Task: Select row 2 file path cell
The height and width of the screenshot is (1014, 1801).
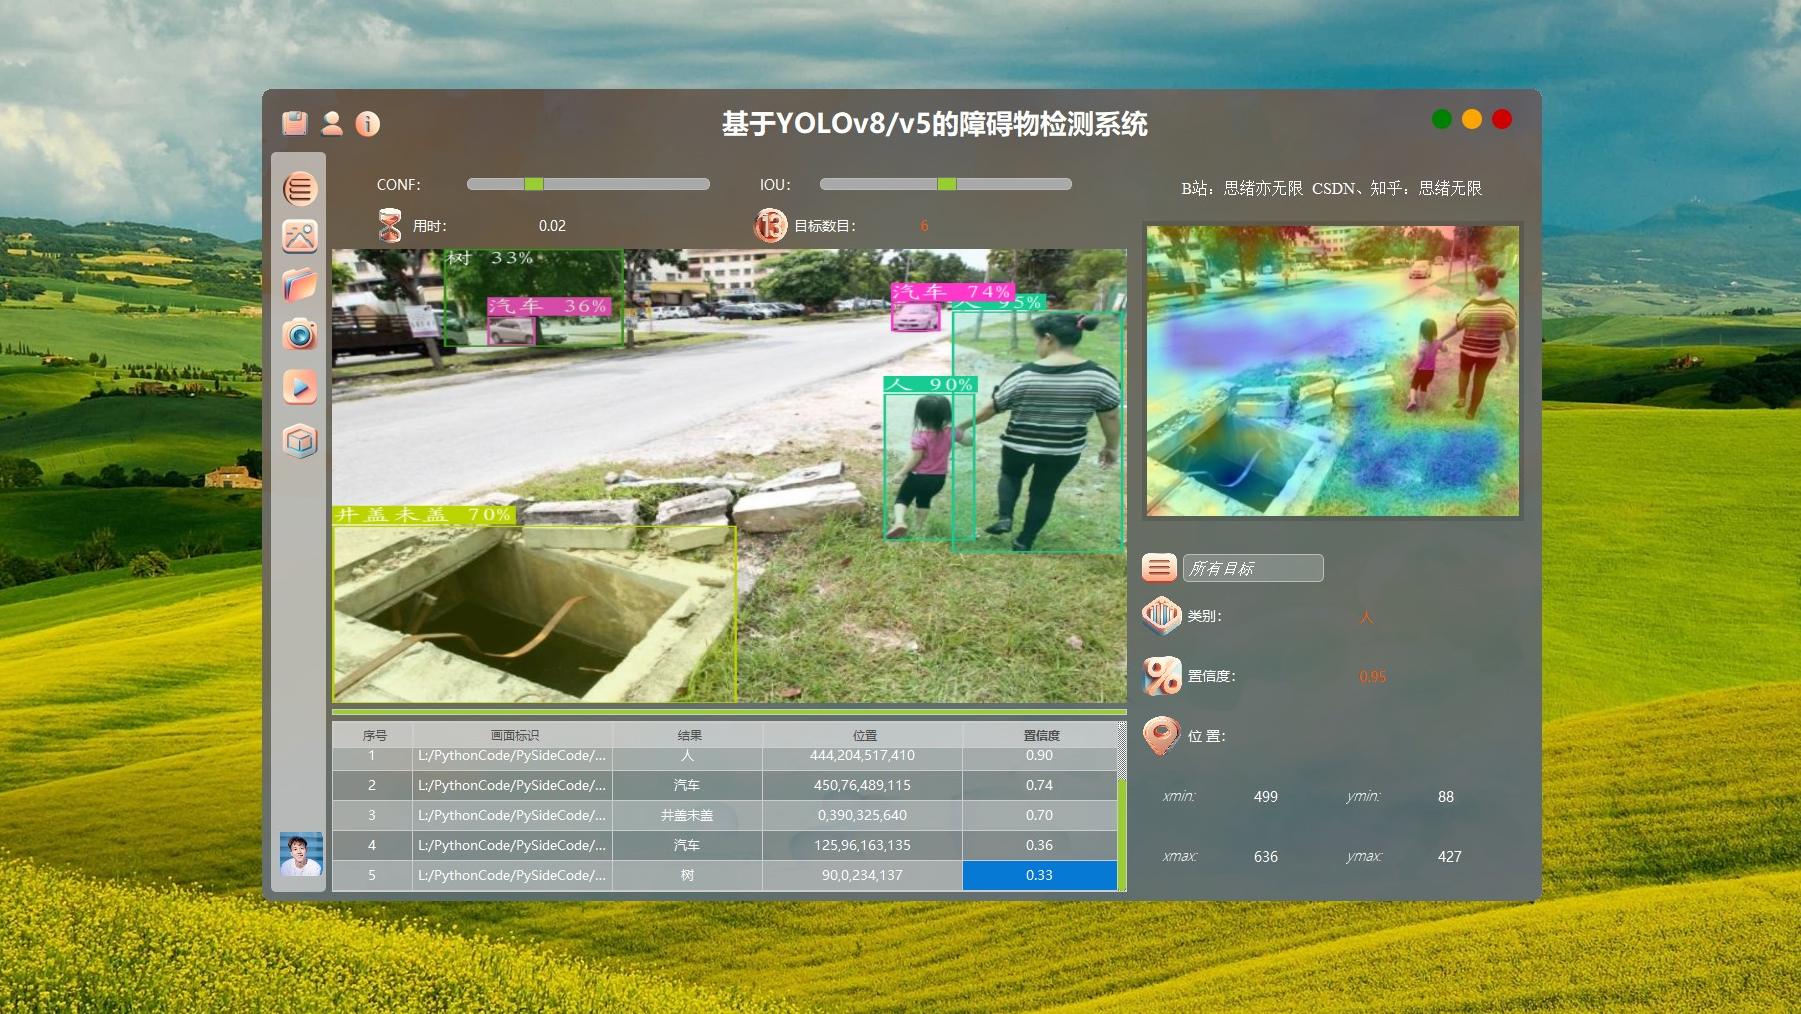Action: [x=512, y=785]
